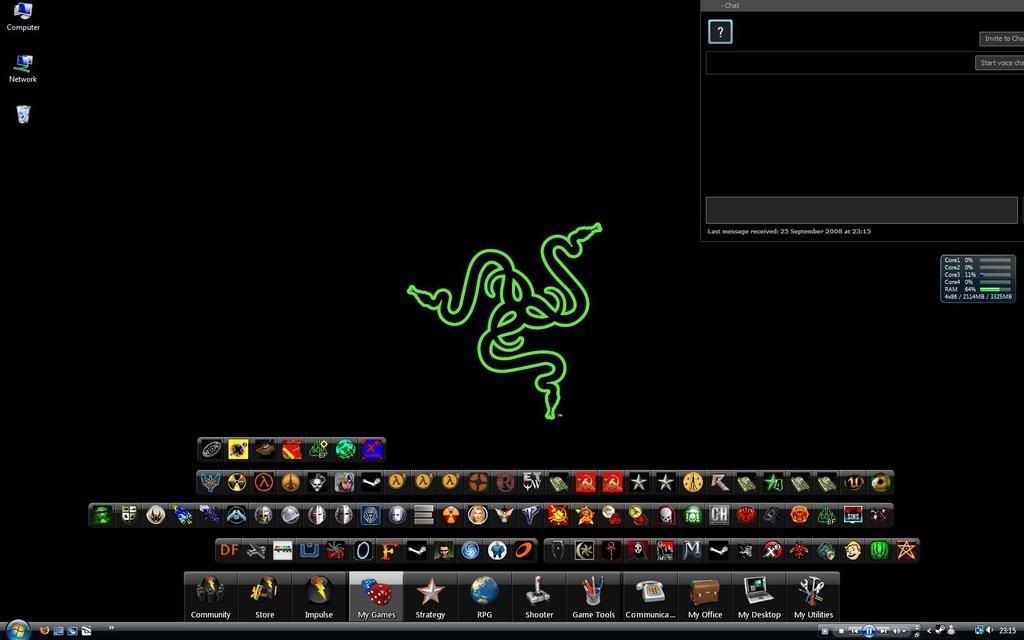
Task: Click the chat message input box
Action: [x=861, y=210]
